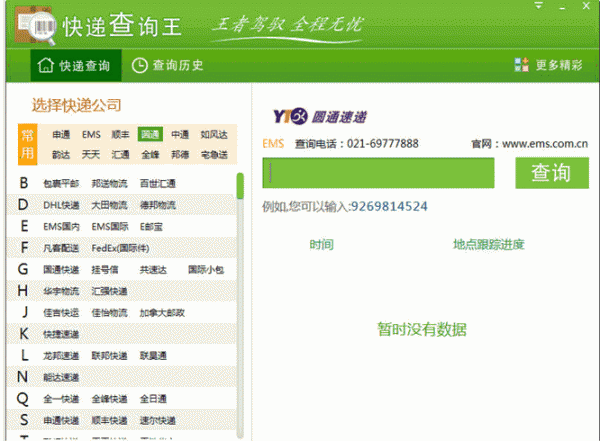Choose 能达速递 in row N
This screenshot has width=600, height=441.
tap(61, 377)
